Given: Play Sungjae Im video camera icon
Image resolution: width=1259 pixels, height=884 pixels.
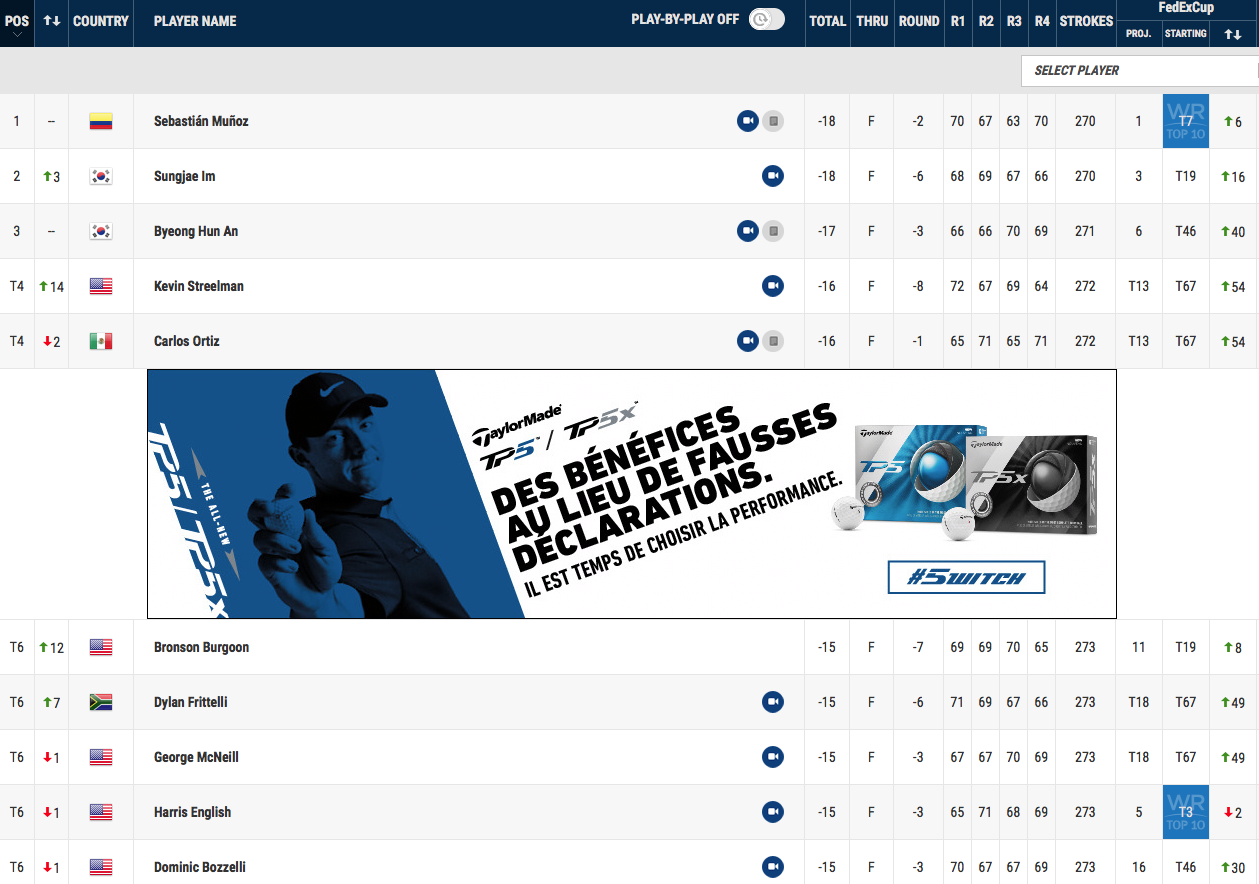Looking at the screenshot, I should point(773,176).
